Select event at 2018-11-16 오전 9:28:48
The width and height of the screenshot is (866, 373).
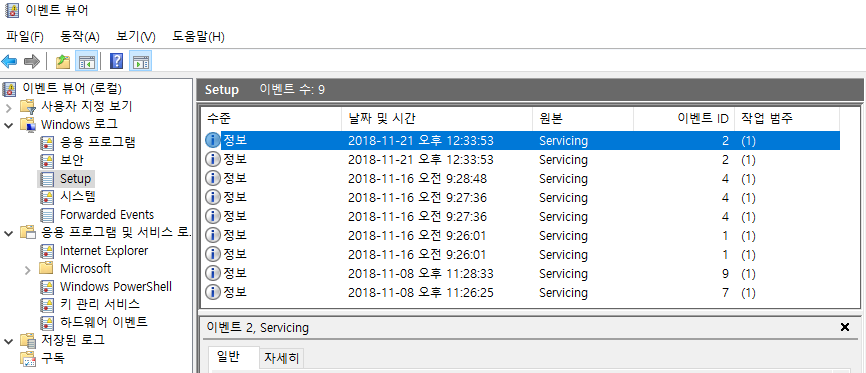pos(520,178)
